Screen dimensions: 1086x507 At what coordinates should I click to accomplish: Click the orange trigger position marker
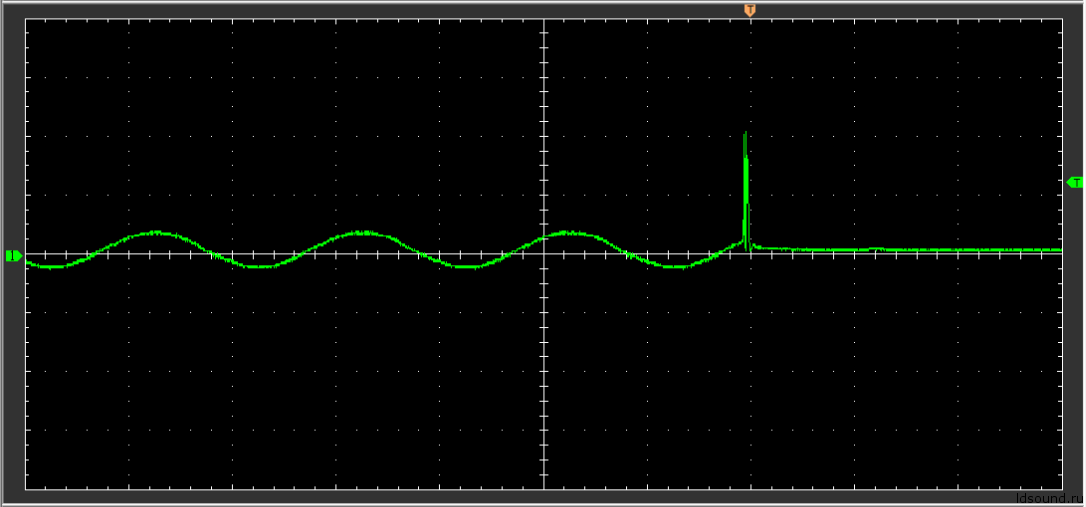coord(749,10)
